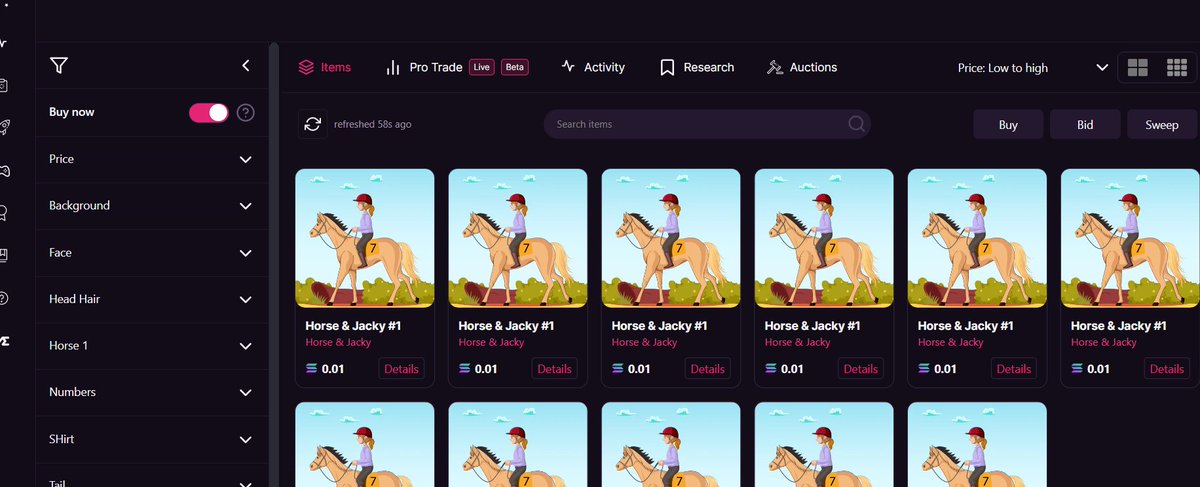This screenshot has height=487, width=1200.
Task: Open the rewards badge icon in the sidebar
Action: [x=5, y=212]
